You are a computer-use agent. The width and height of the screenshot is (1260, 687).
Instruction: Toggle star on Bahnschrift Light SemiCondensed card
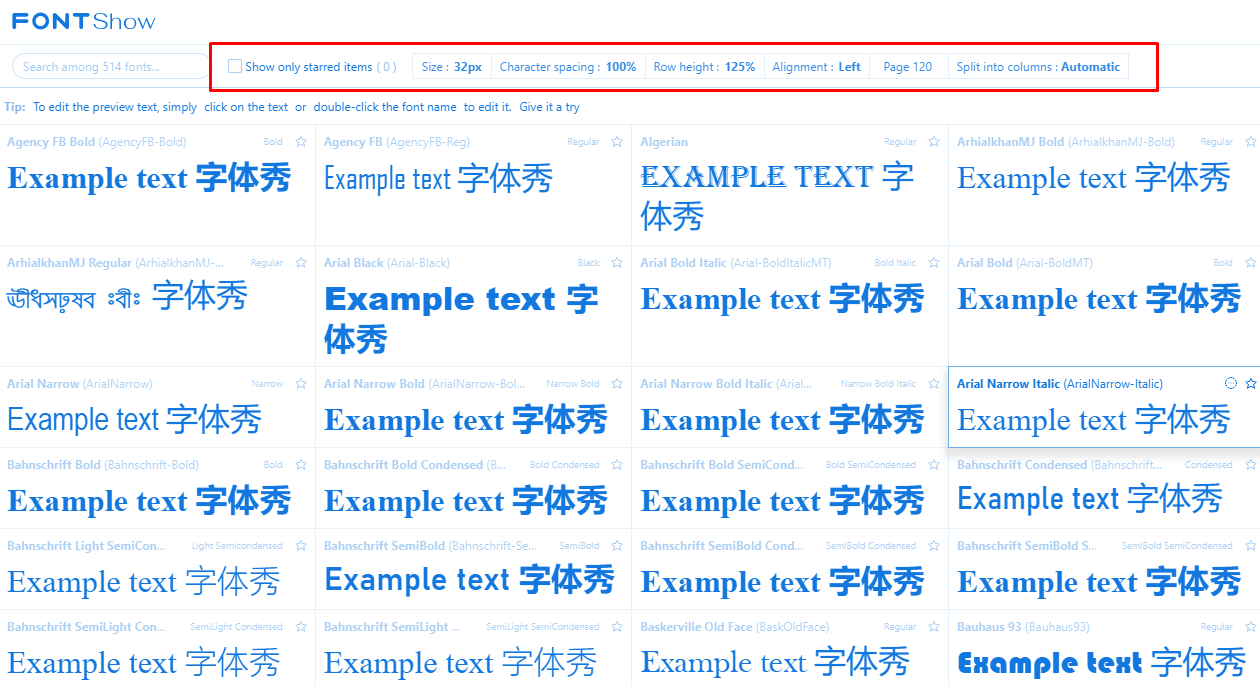point(301,546)
